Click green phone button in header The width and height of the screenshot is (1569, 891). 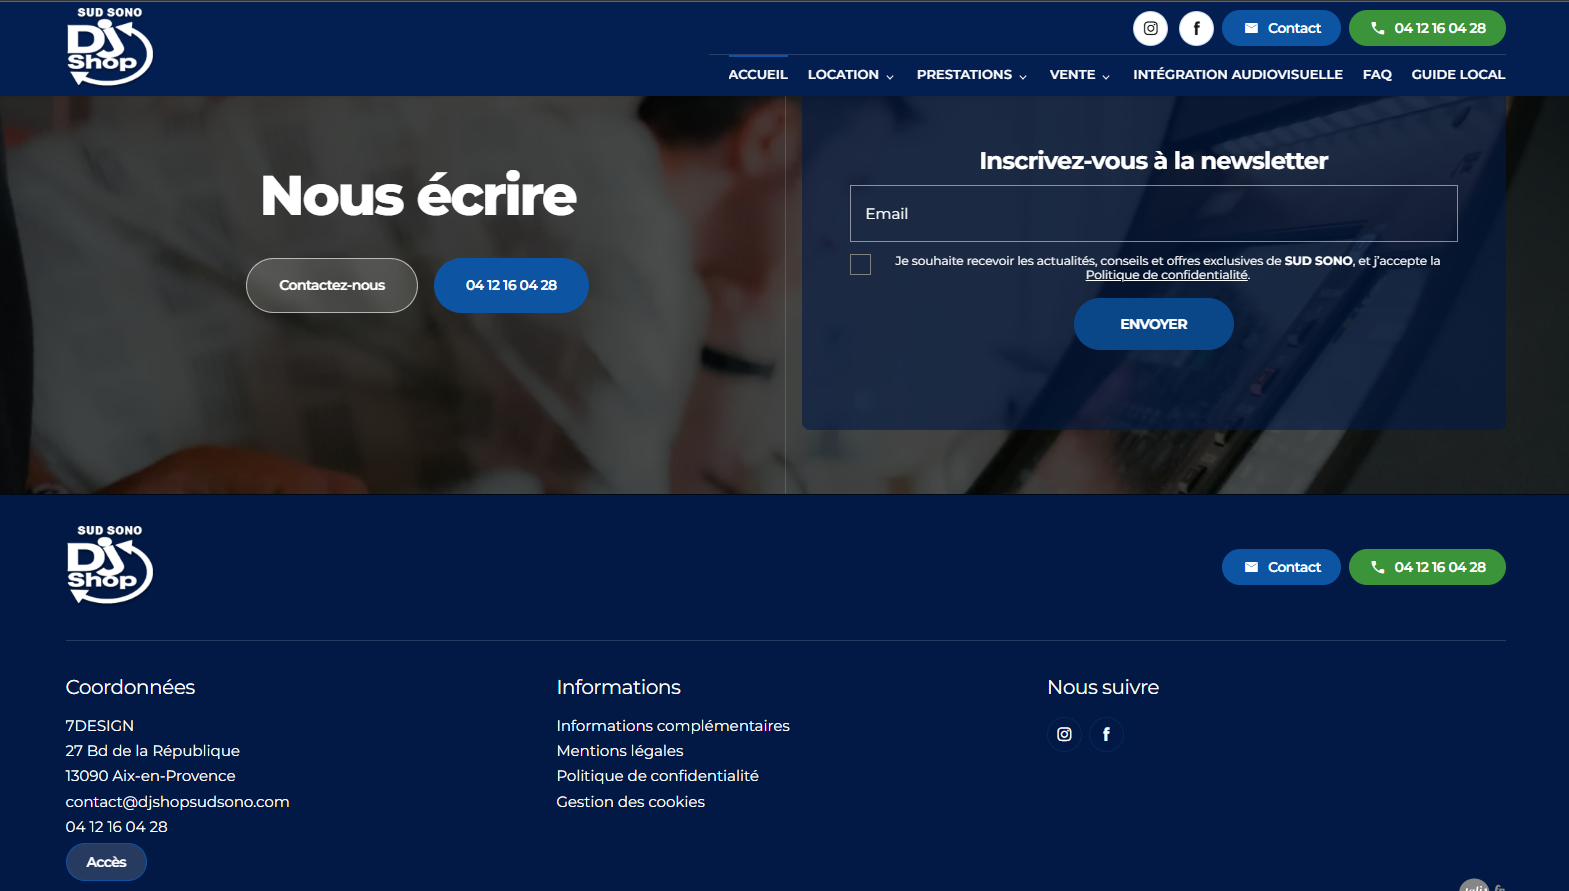1427,28
